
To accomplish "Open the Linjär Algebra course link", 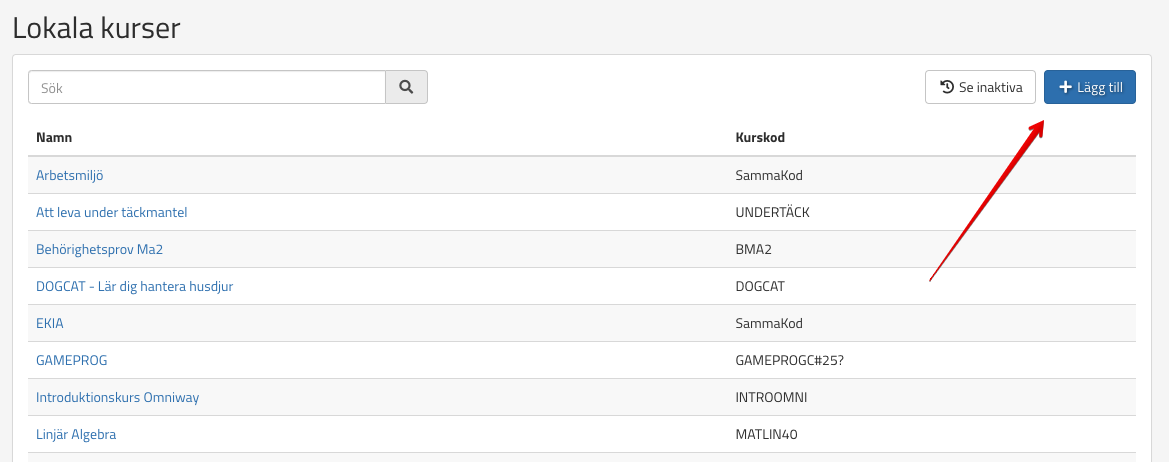I will [76, 434].
